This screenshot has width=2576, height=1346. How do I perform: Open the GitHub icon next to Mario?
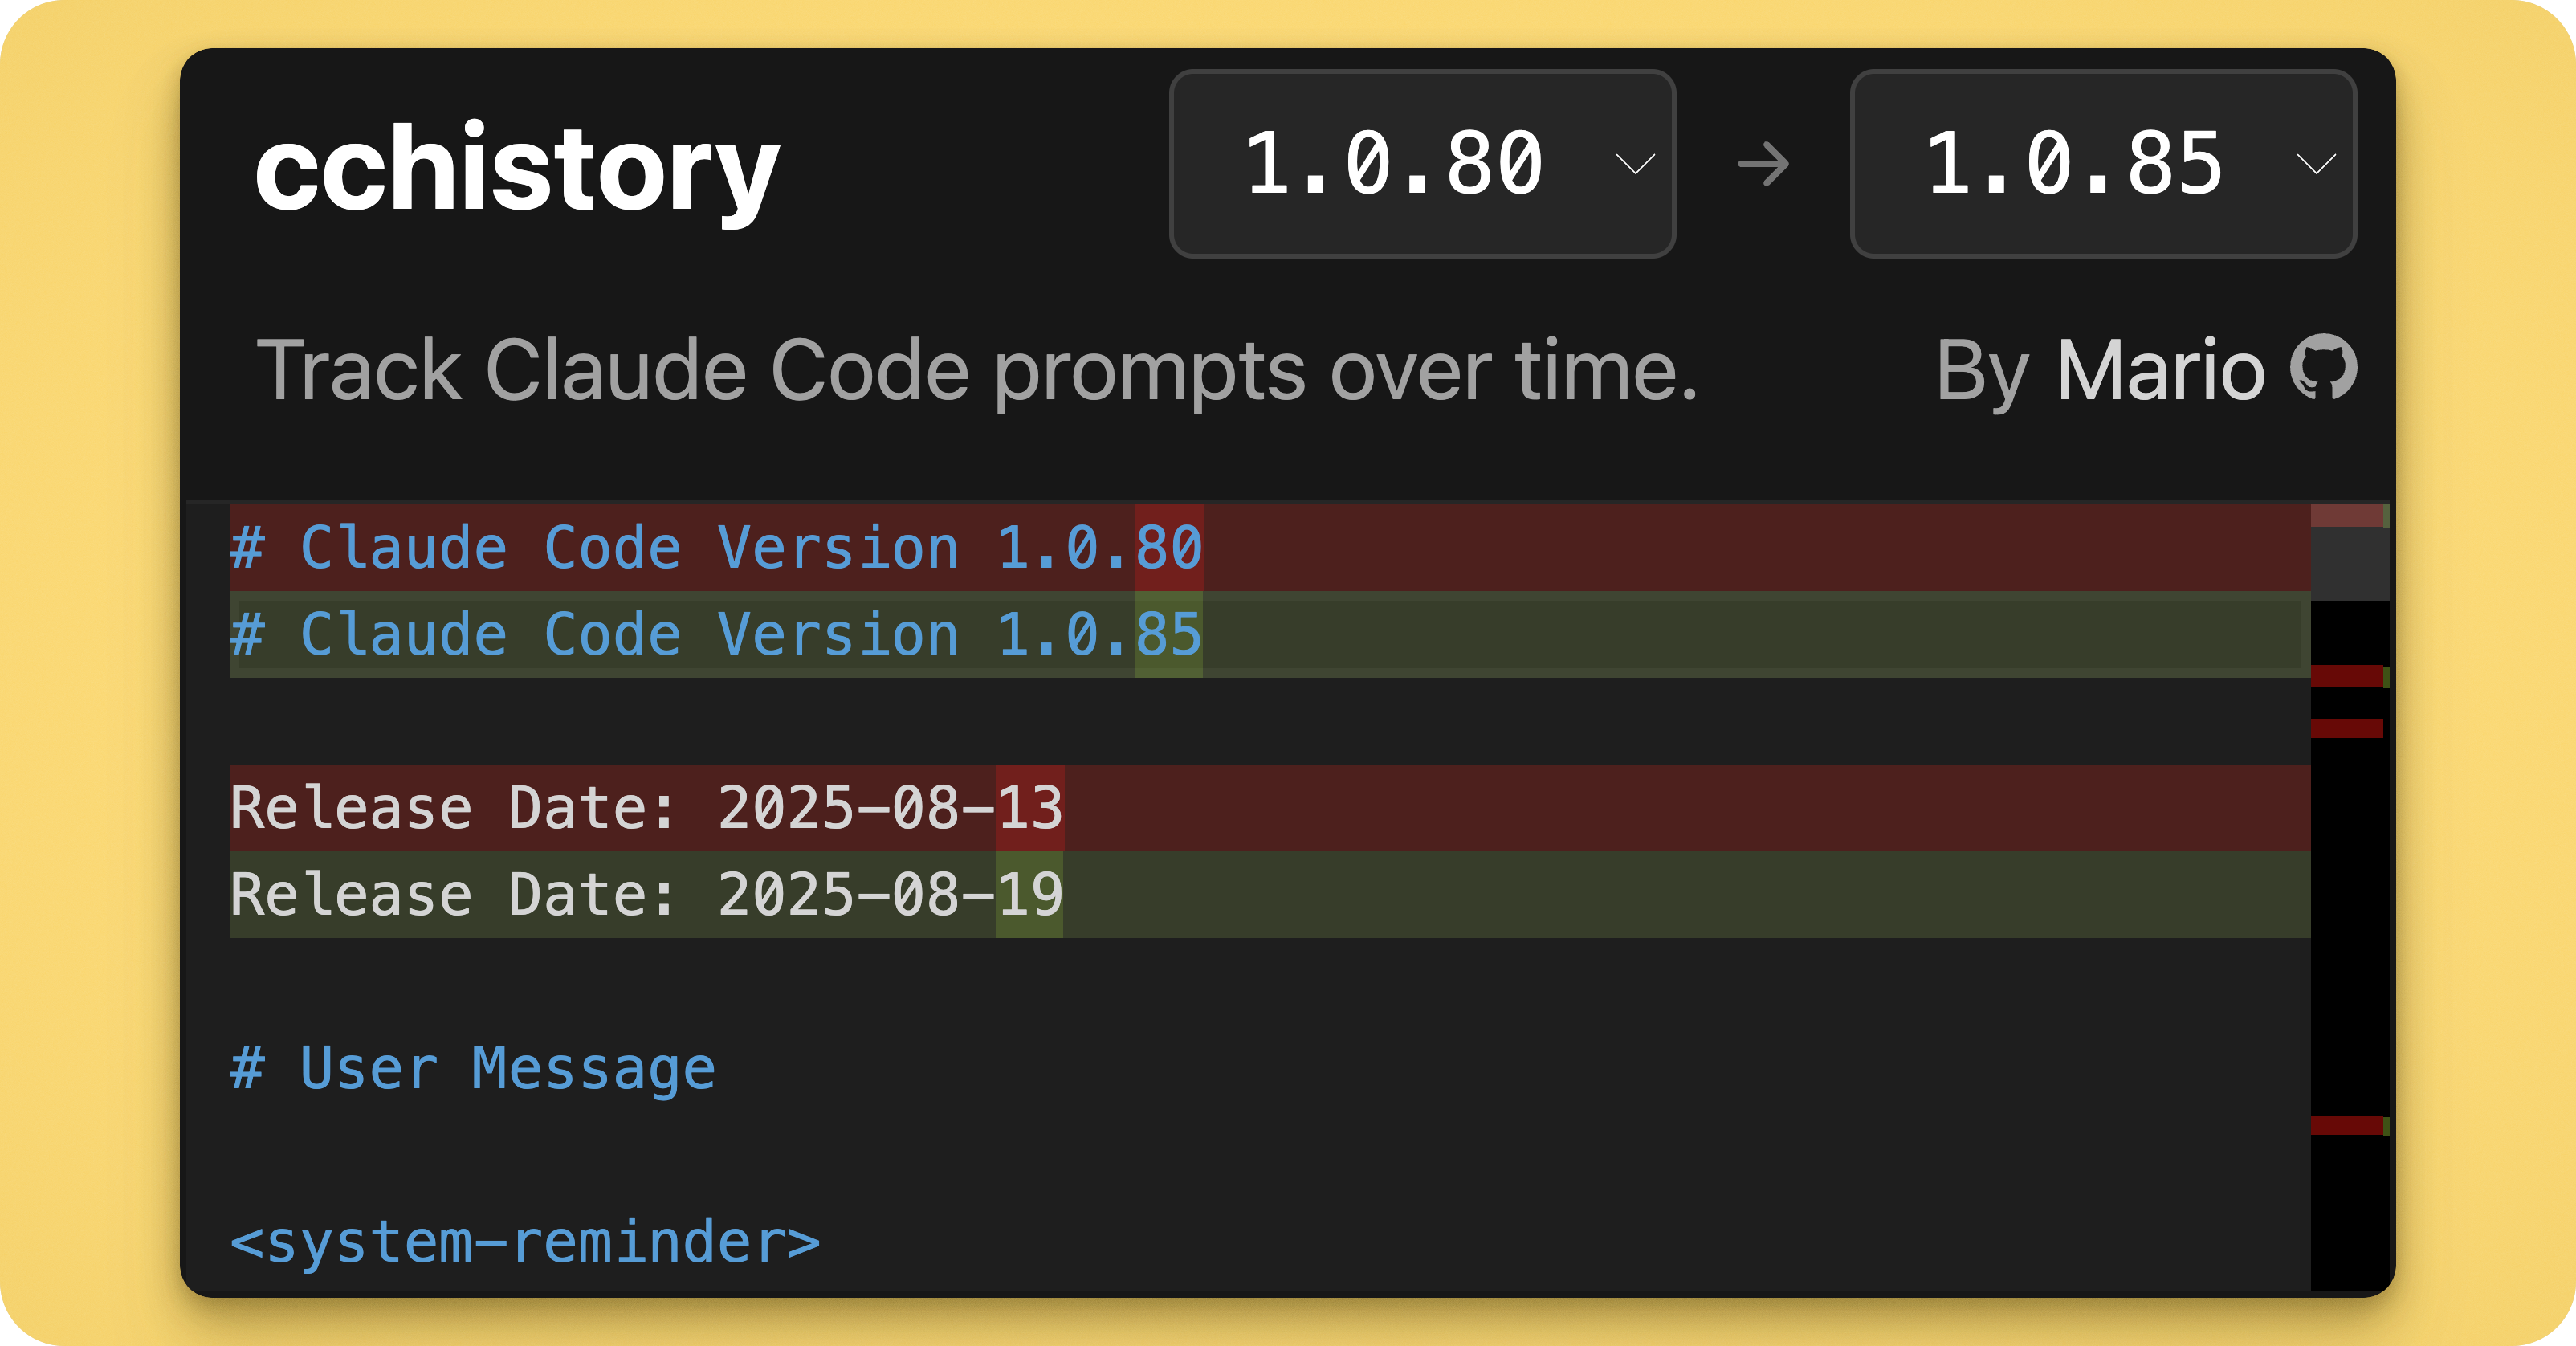[x=2324, y=367]
